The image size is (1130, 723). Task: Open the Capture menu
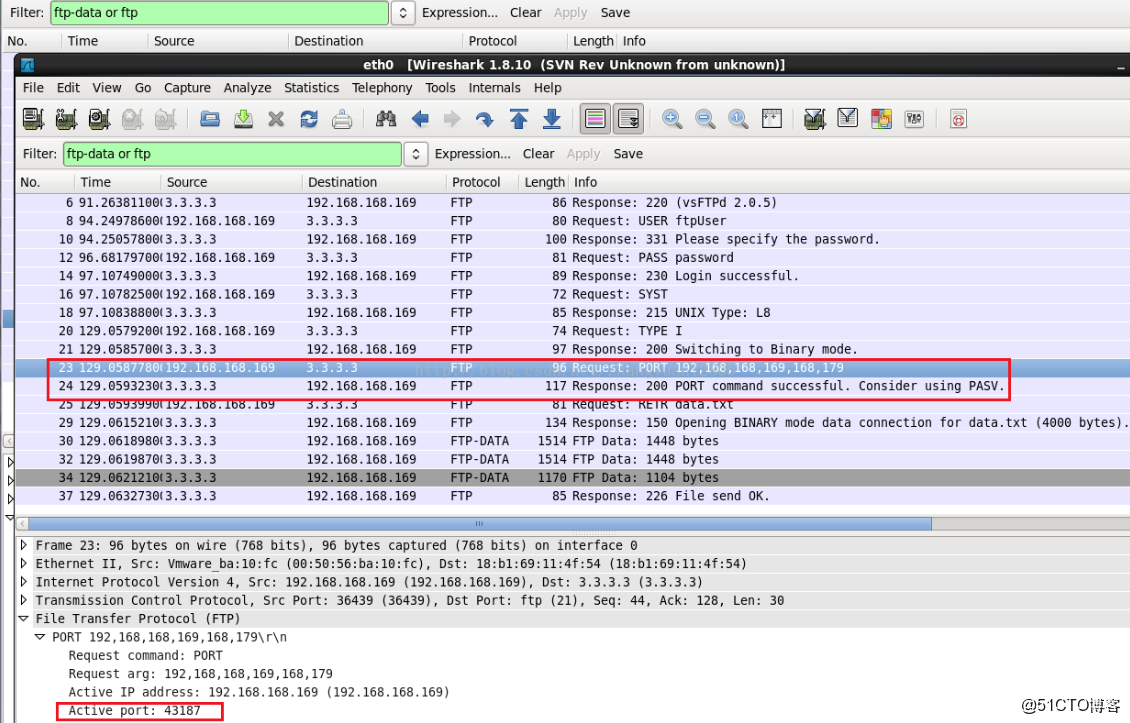[x=187, y=88]
